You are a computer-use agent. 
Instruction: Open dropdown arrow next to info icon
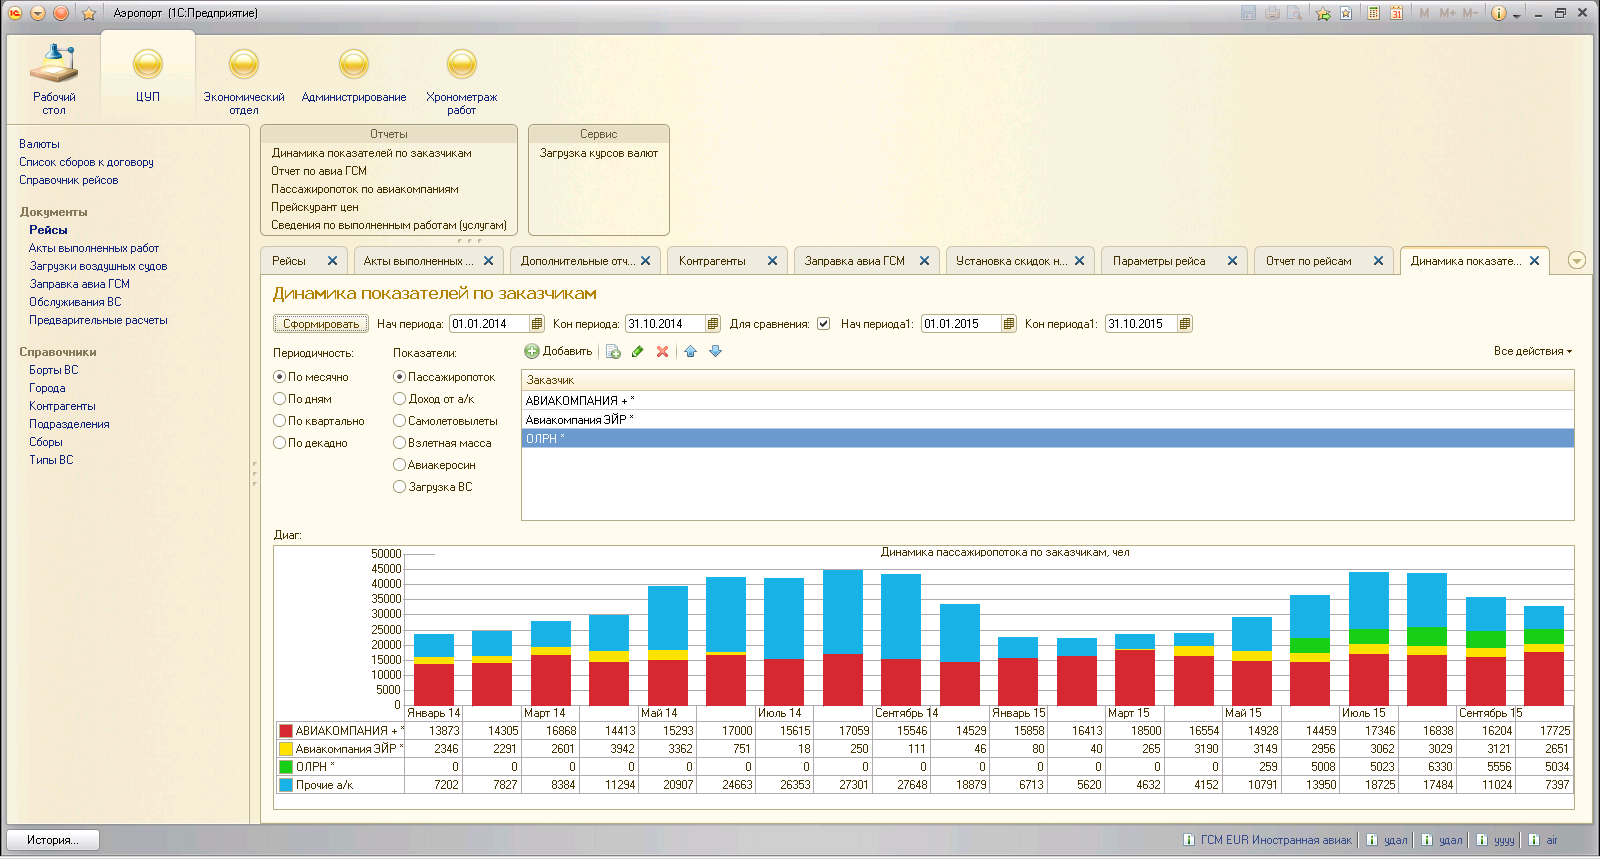tap(1517, 15)
